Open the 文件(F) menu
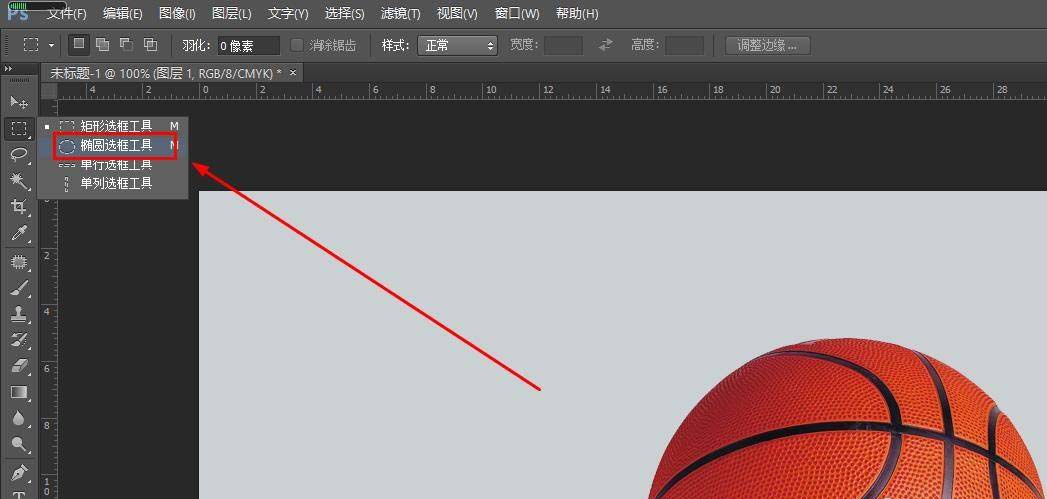The width and height of the screenshot is (1047, 499). coord(67,13)
